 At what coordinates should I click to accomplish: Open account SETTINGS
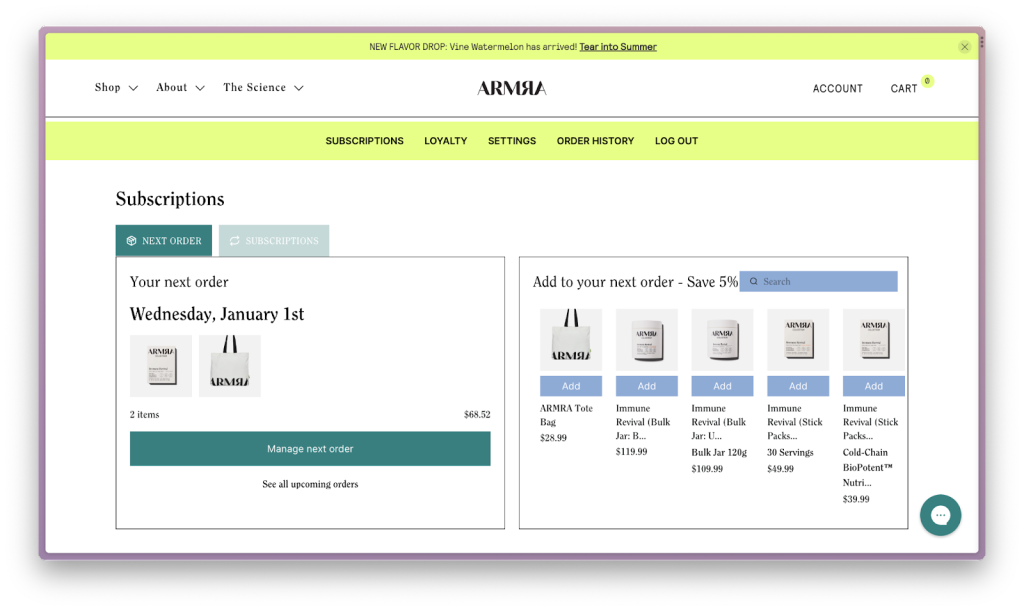[512, 141]
